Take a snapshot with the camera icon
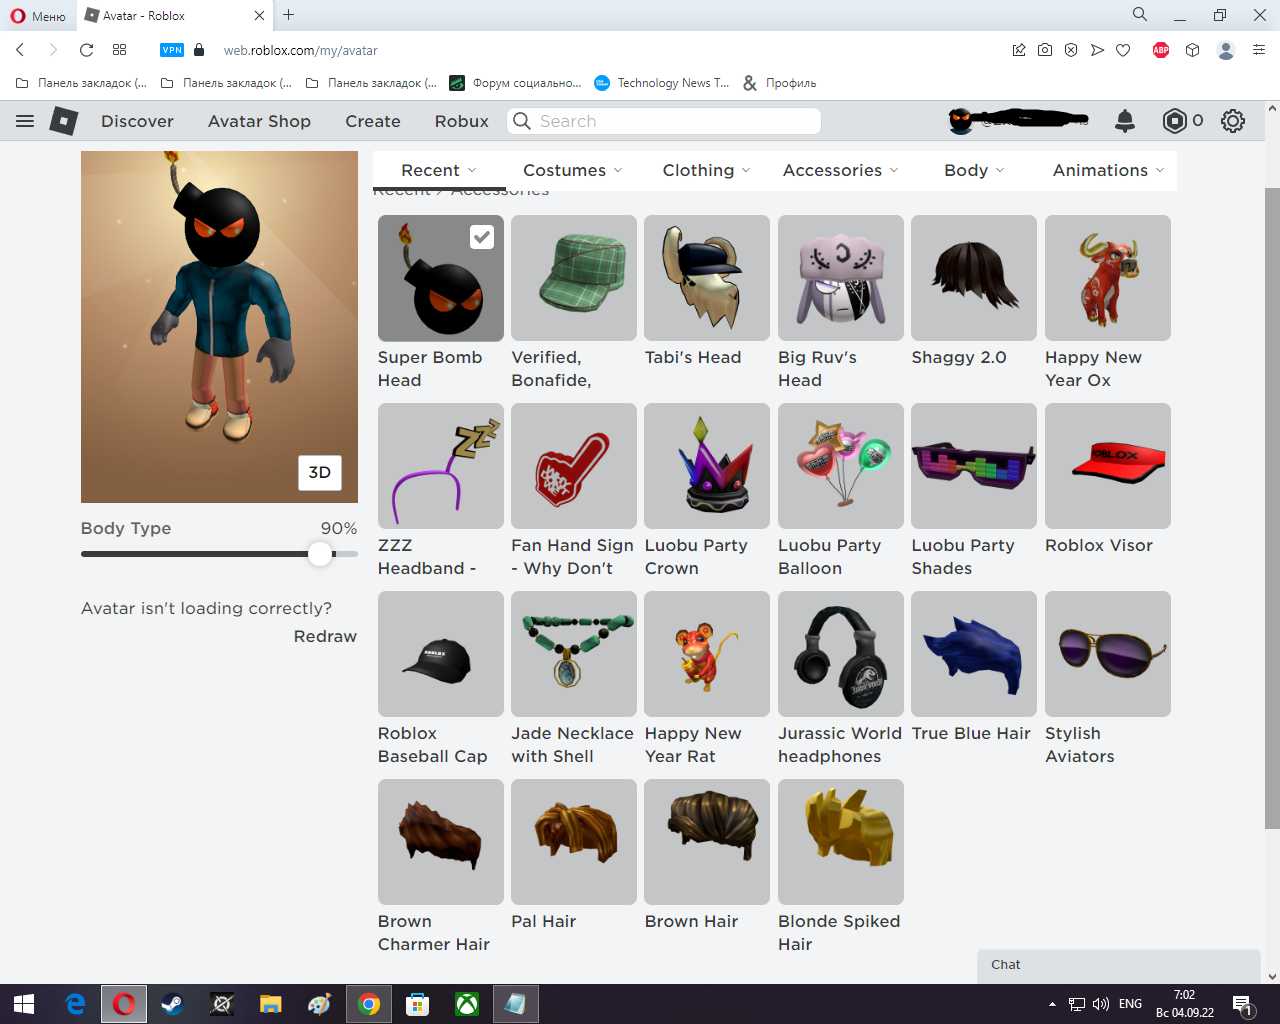 (1045, 50)
